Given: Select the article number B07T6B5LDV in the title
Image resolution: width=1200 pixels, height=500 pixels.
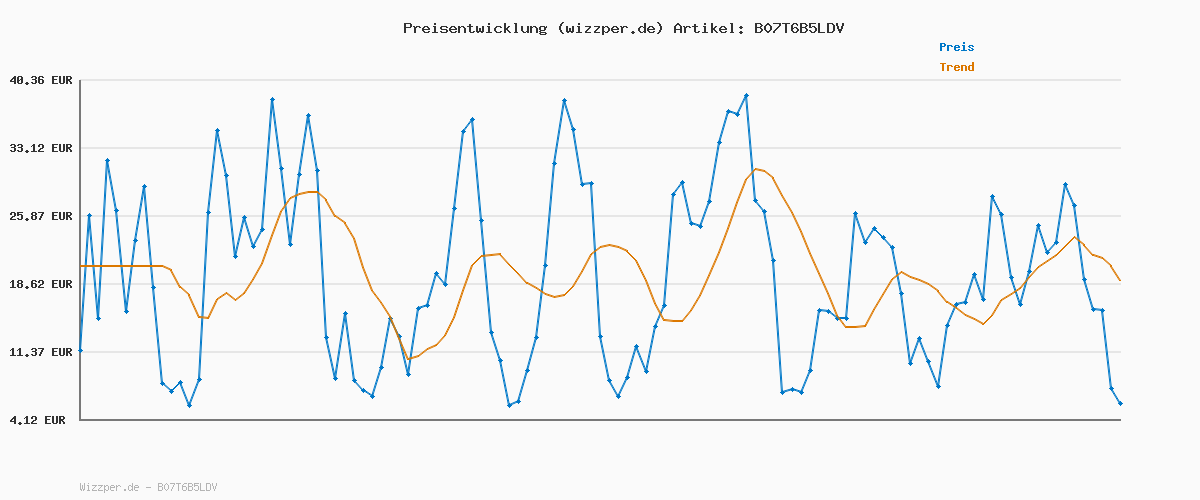Looking at the screenshot, I should click(x=800, y=28).
